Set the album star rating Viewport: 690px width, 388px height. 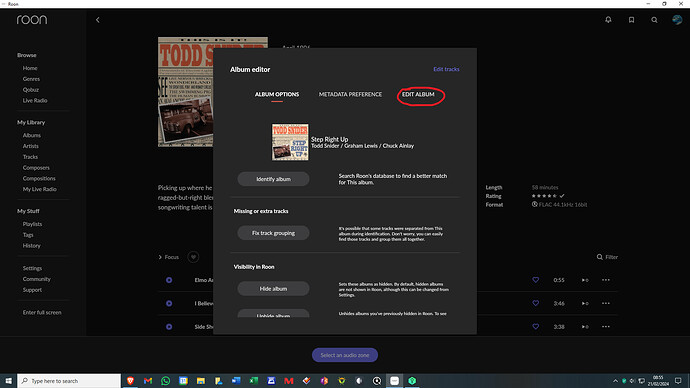click(544, 196)
